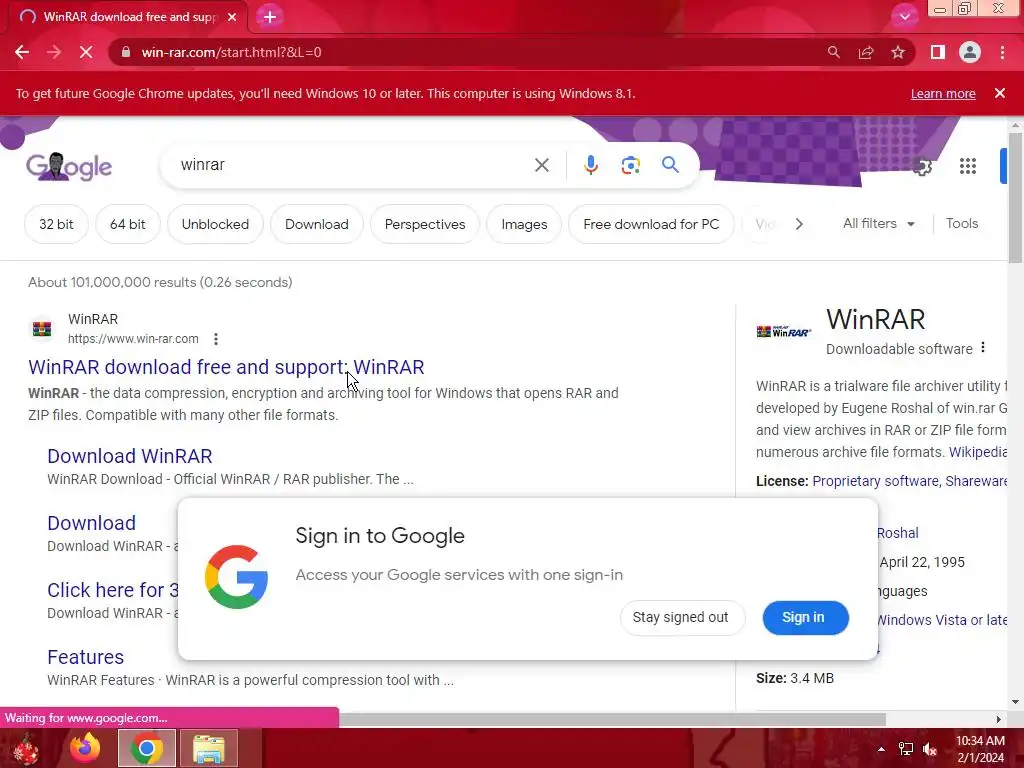Open WinRAR download free and support link
1024x768 pixels.
coord(226,367)
